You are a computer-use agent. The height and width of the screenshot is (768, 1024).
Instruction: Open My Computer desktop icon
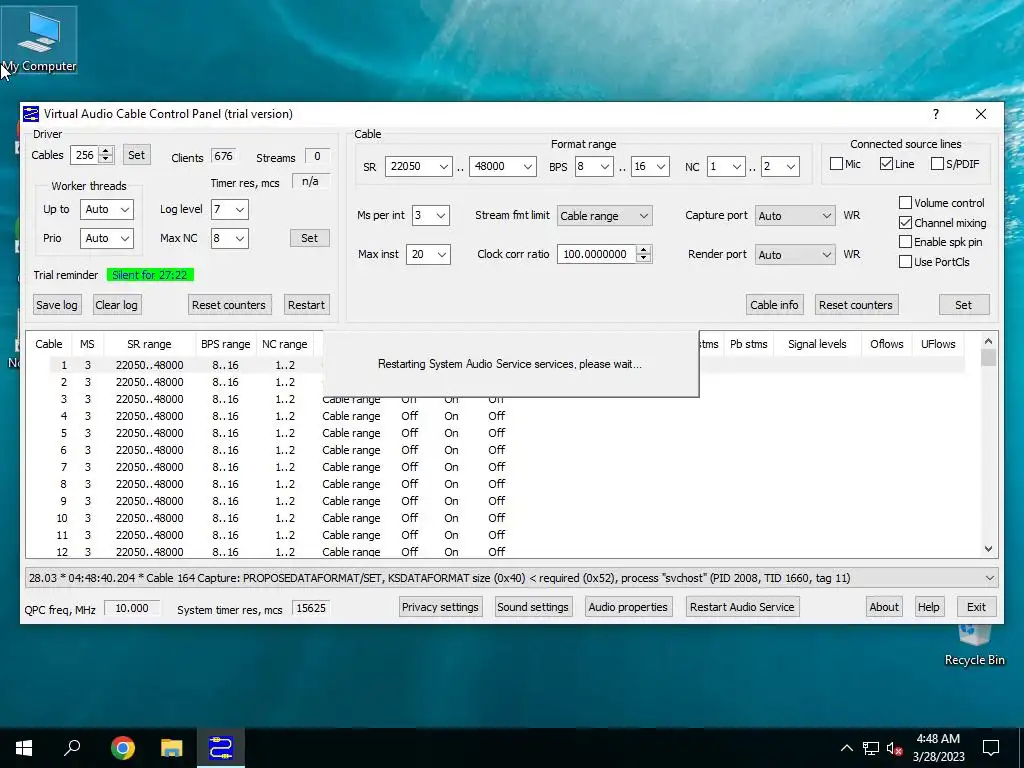pos(39,40)
